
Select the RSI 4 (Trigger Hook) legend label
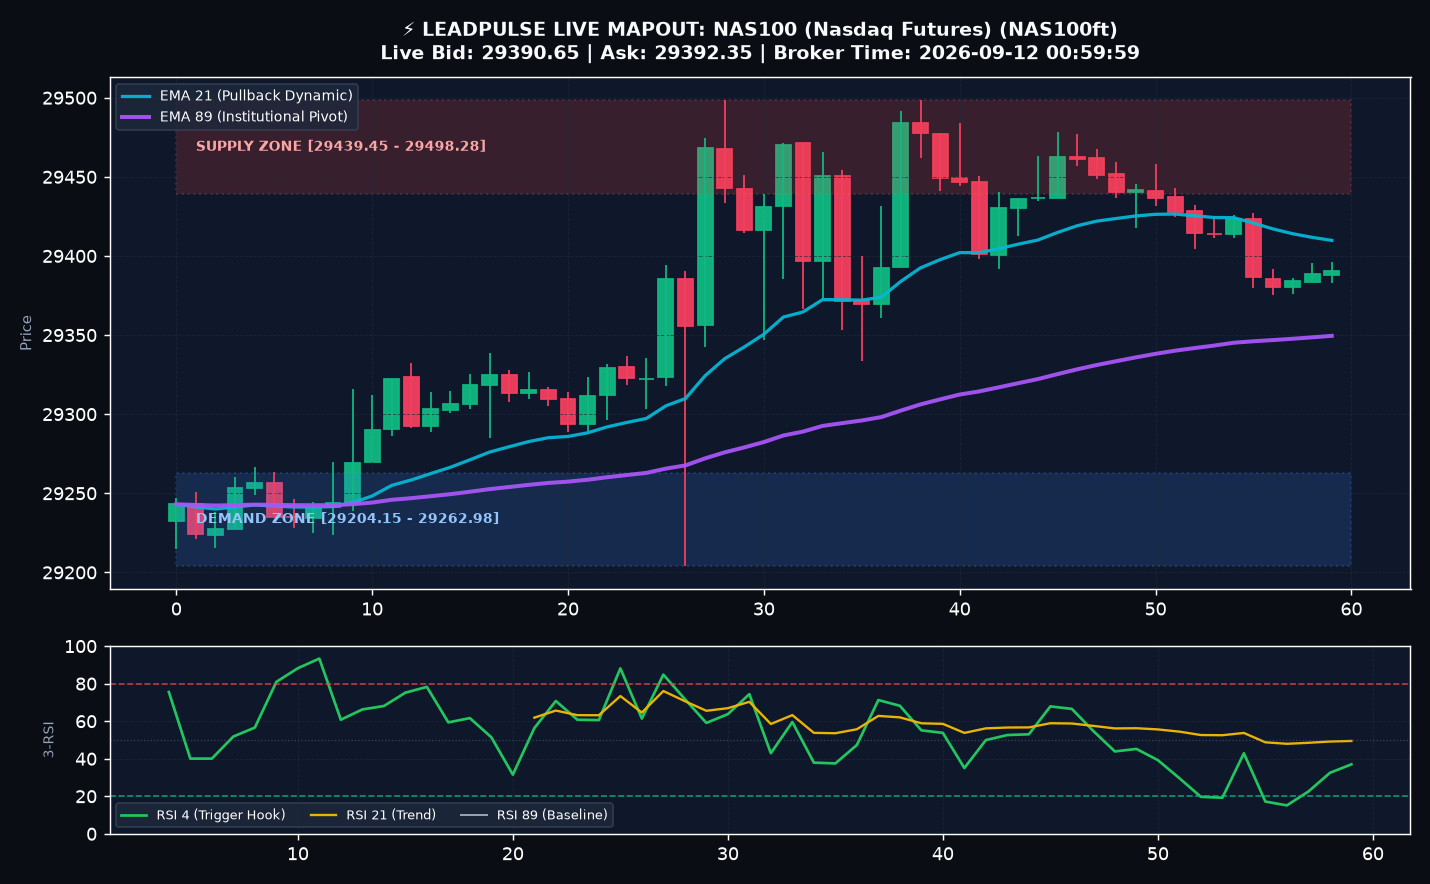pos(221,815)
